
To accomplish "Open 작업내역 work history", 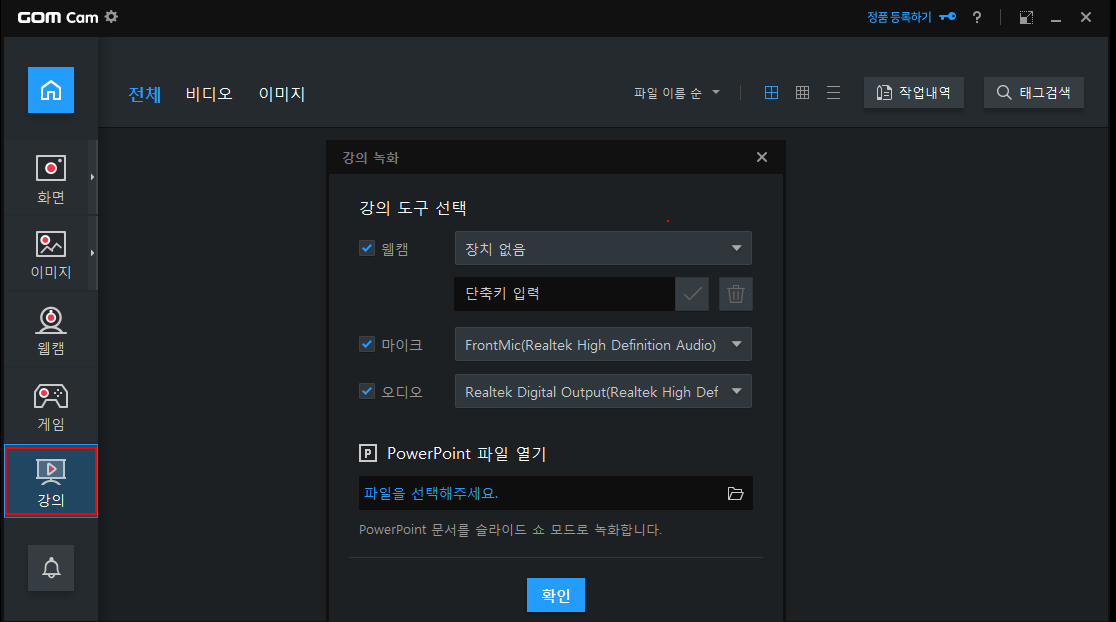I will coord(914,93).
